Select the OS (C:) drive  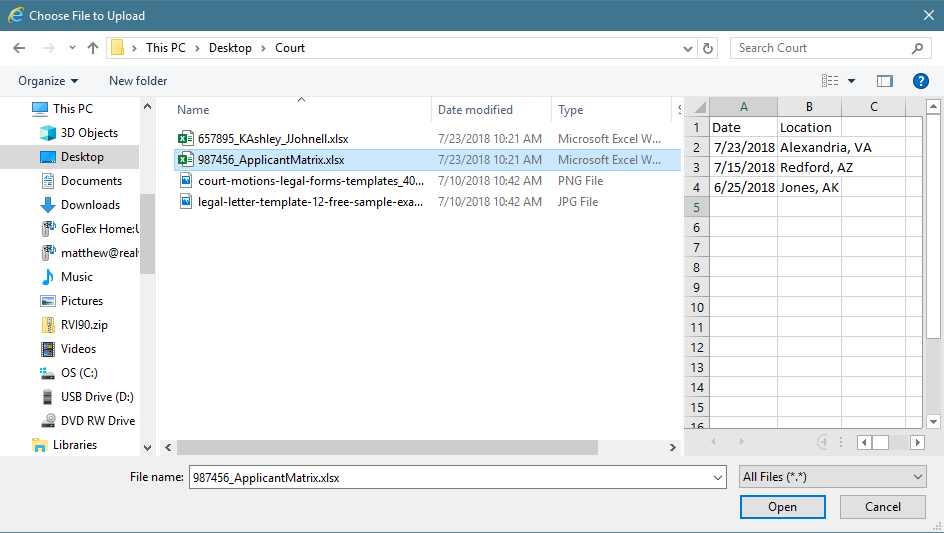pos(79,373)
